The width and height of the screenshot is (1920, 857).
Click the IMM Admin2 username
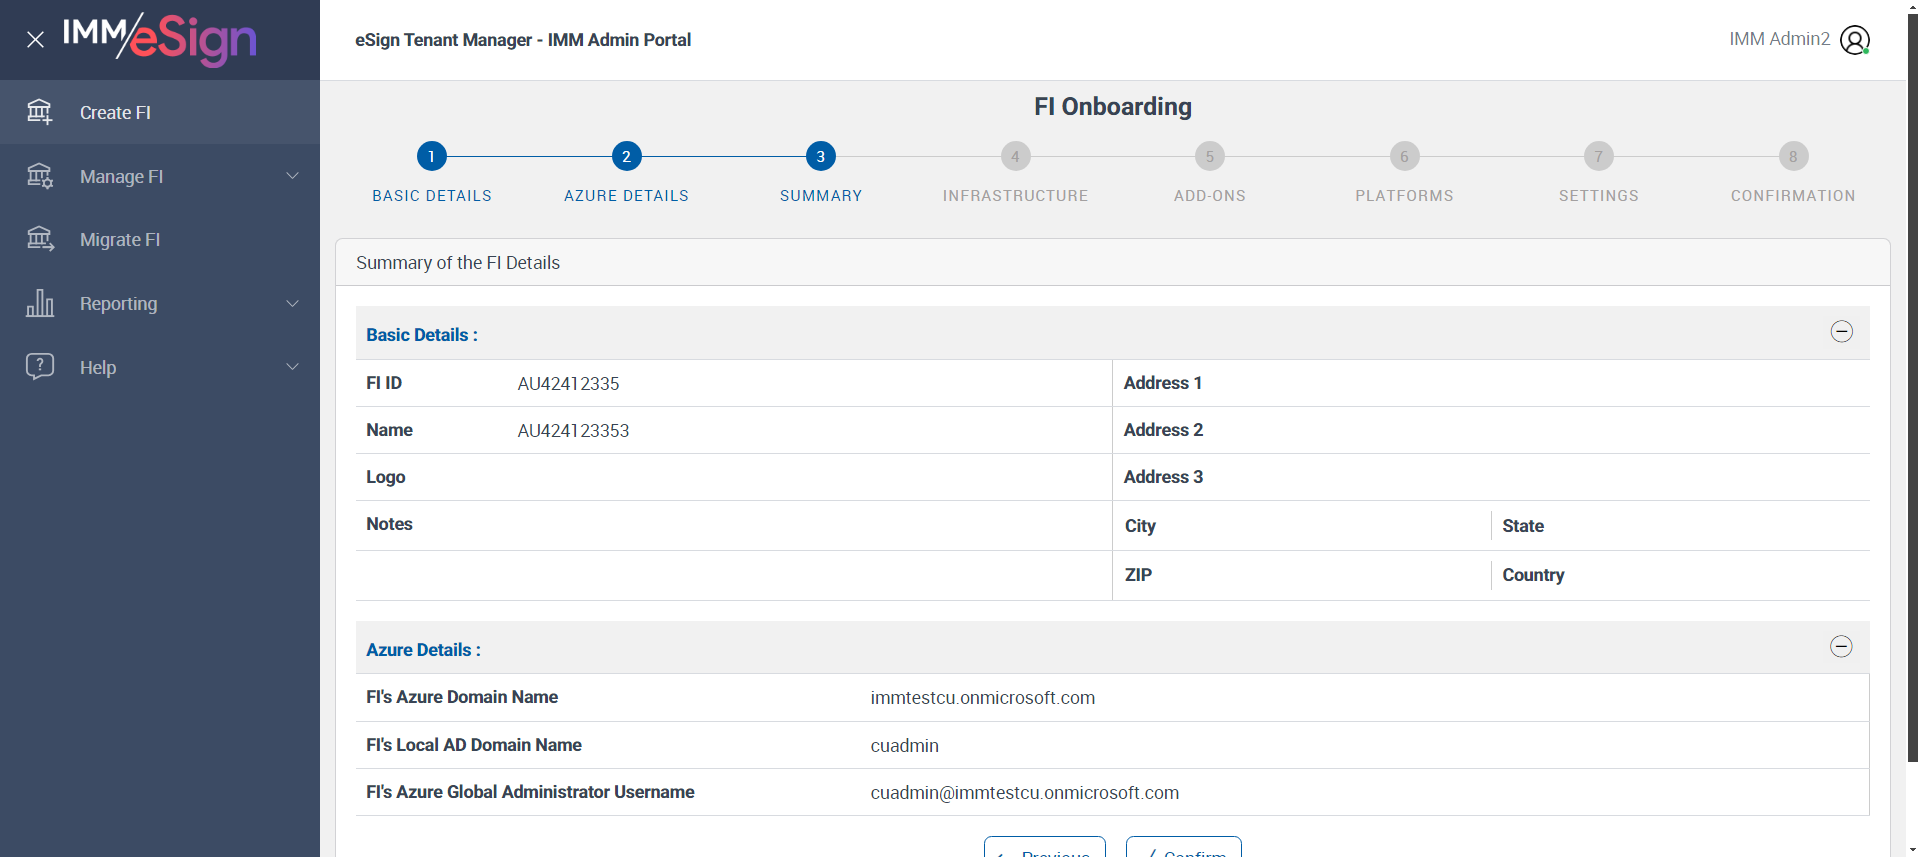click(1779, 39)
